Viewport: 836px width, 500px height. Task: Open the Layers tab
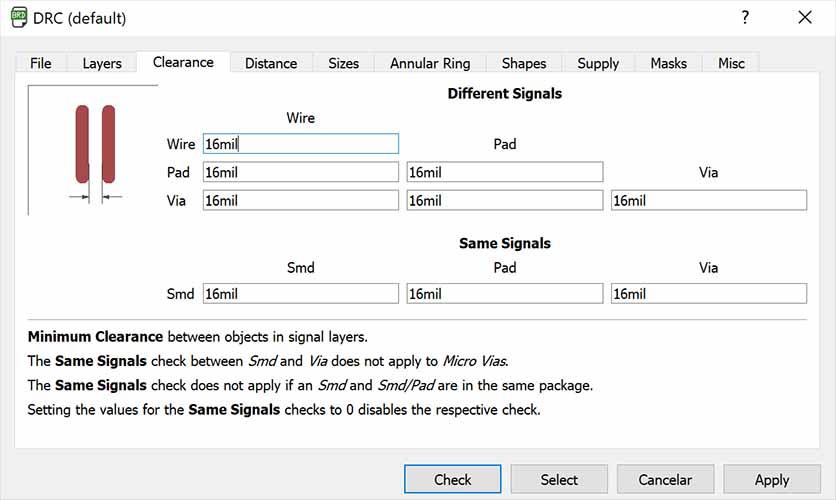(102, 63)
